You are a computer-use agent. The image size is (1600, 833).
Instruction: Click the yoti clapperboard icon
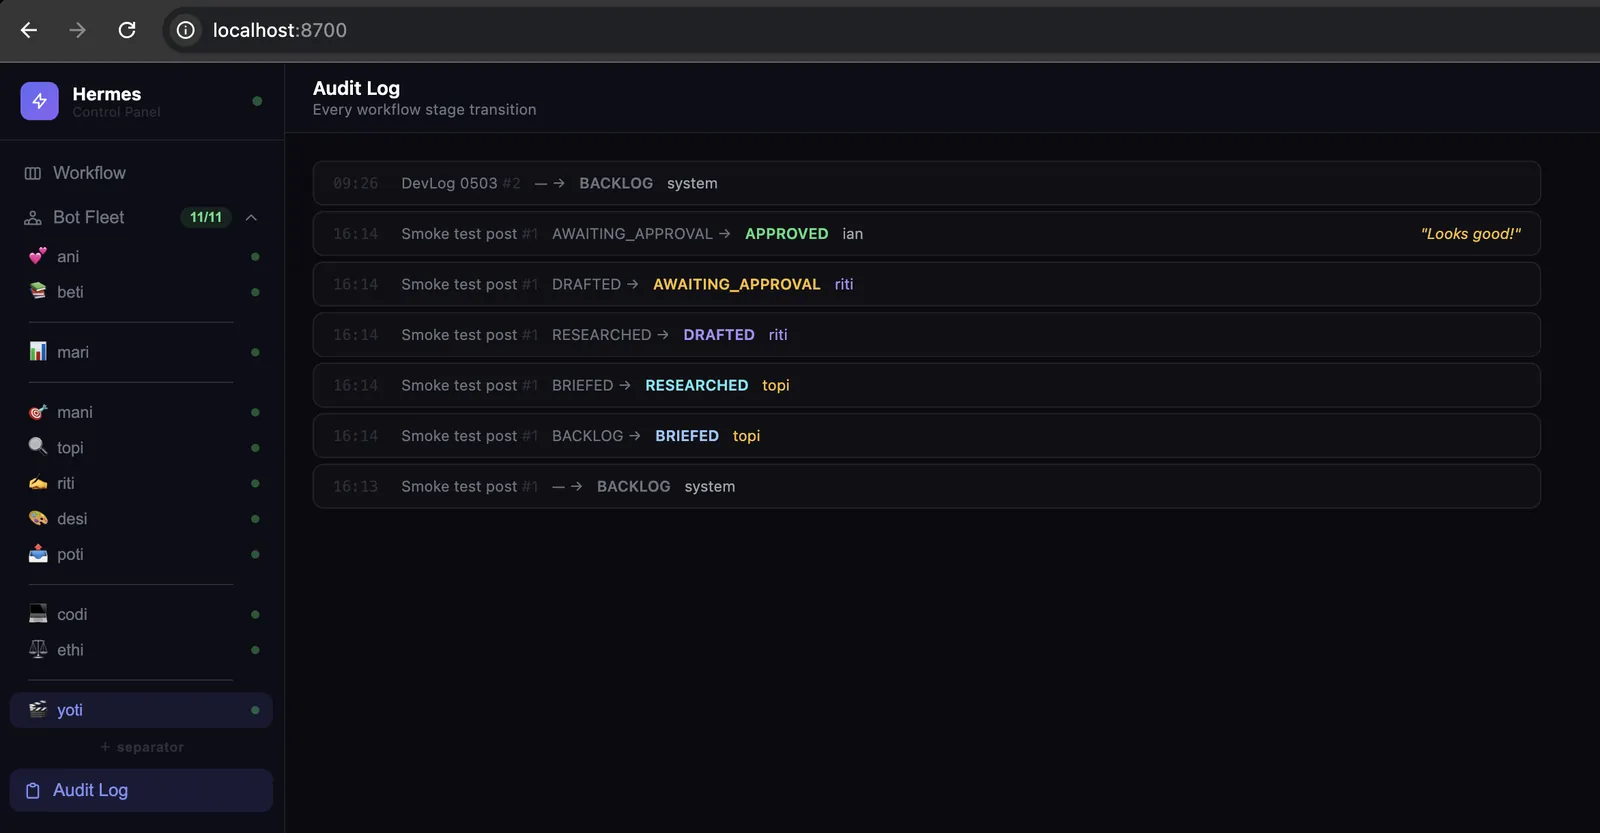click(38, 709)
